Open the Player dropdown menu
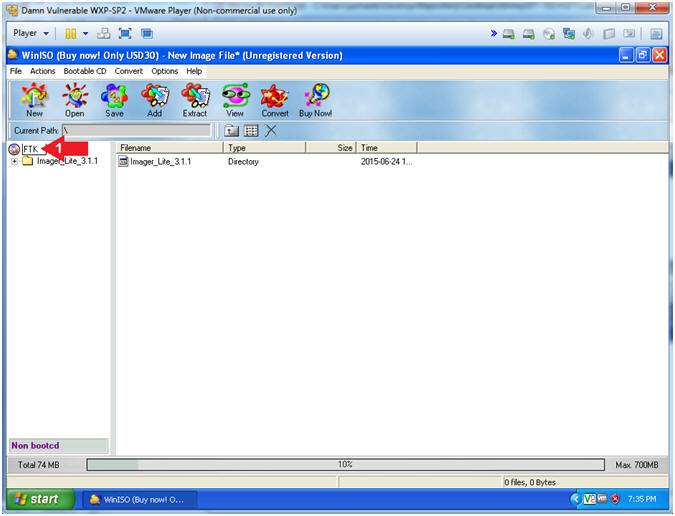The height and width of the screenshot is (516, 675). coord(31,33)
